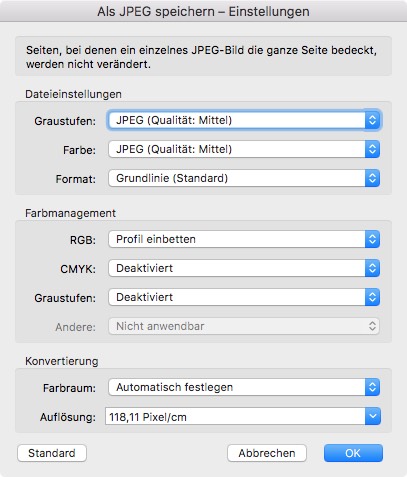Click the blue stepper arrows beside RGB
The height and width of the screenshot is (477, 407).
point(372,239)
